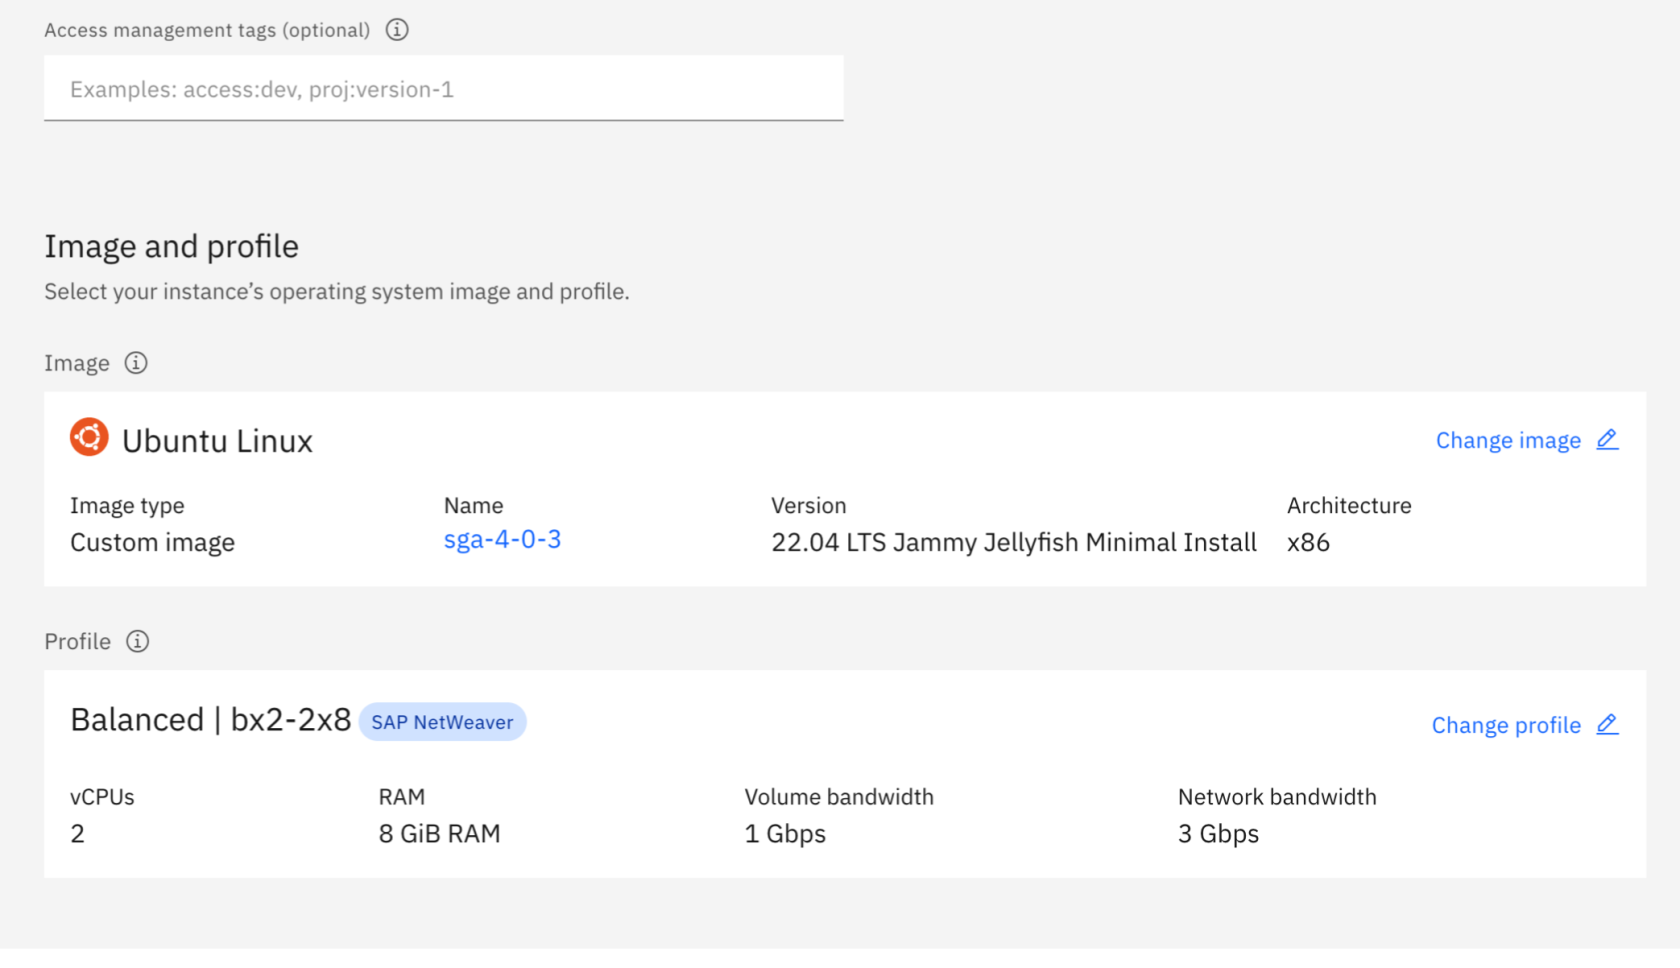Viewport: 1680px width, 968px height.
Task: Click the info icon beside Access management tags
Action: (397, 30)
